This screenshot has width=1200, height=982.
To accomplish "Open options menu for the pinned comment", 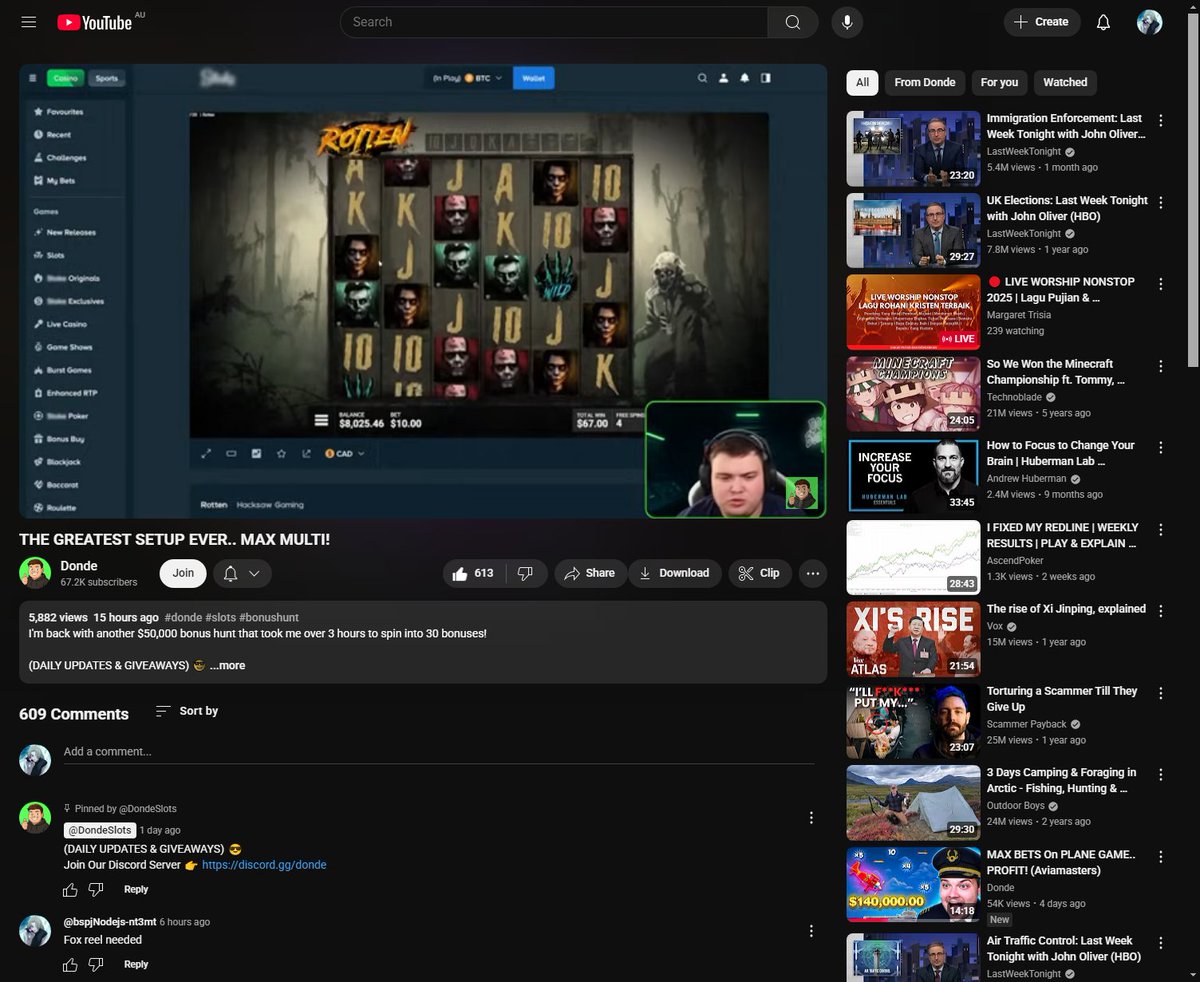I will (811, 817).
